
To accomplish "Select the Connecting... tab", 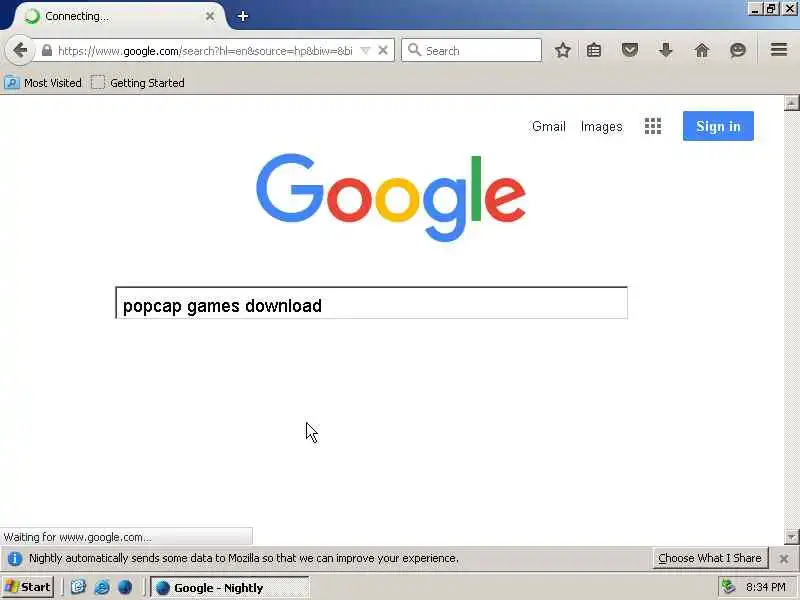I will coord(119,16).
